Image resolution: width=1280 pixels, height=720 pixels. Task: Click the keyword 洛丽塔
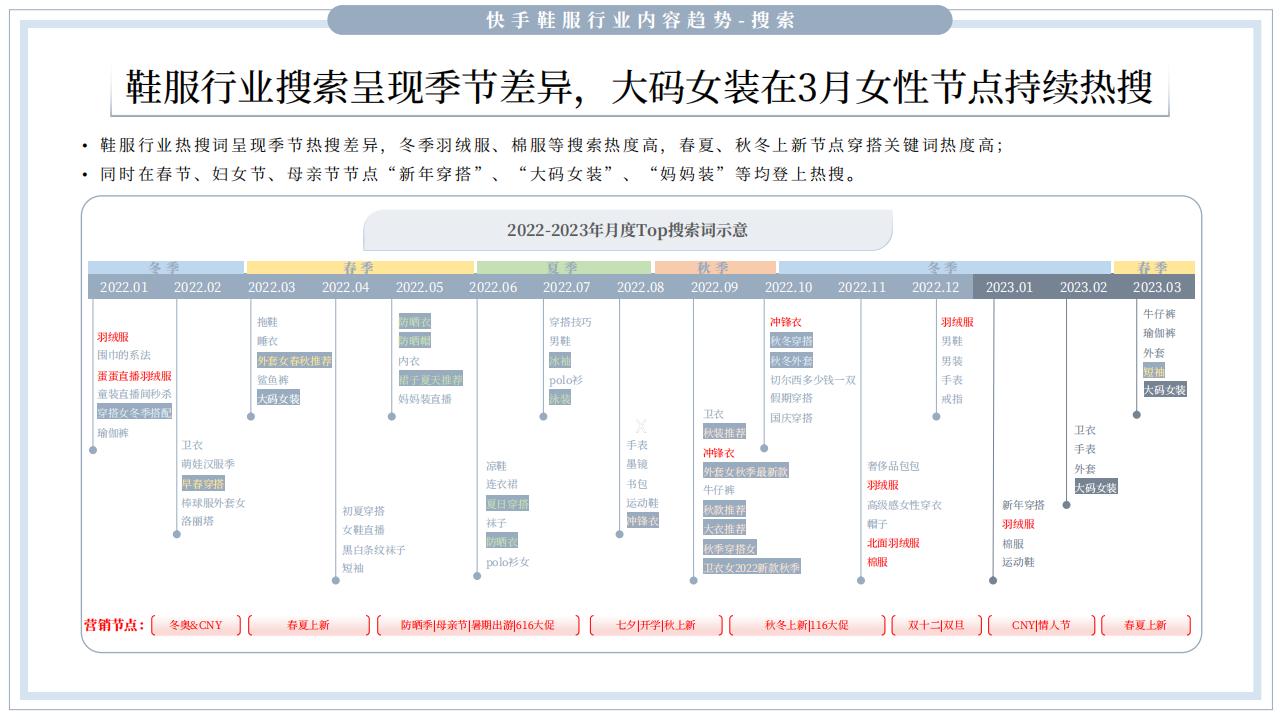[197, 521]
